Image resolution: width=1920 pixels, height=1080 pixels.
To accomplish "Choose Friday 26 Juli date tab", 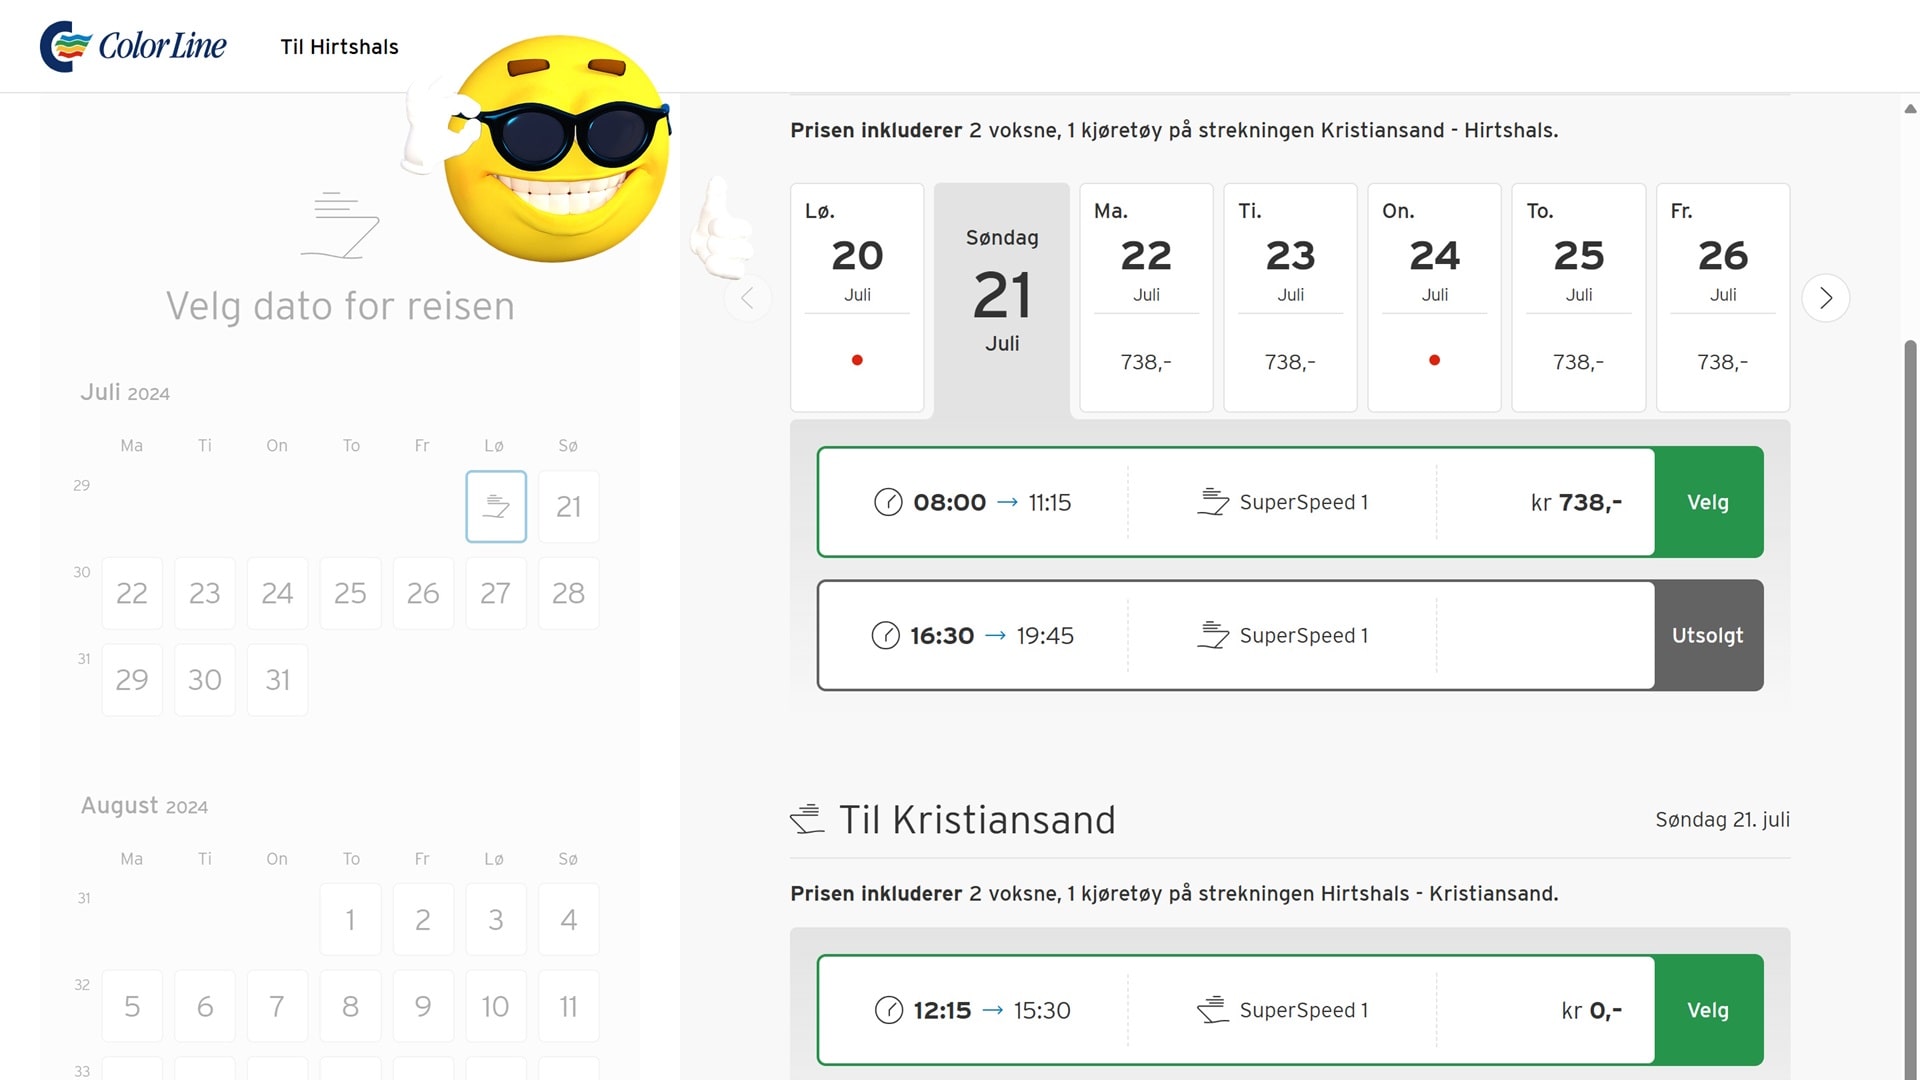I will (x=1722, y=297).
